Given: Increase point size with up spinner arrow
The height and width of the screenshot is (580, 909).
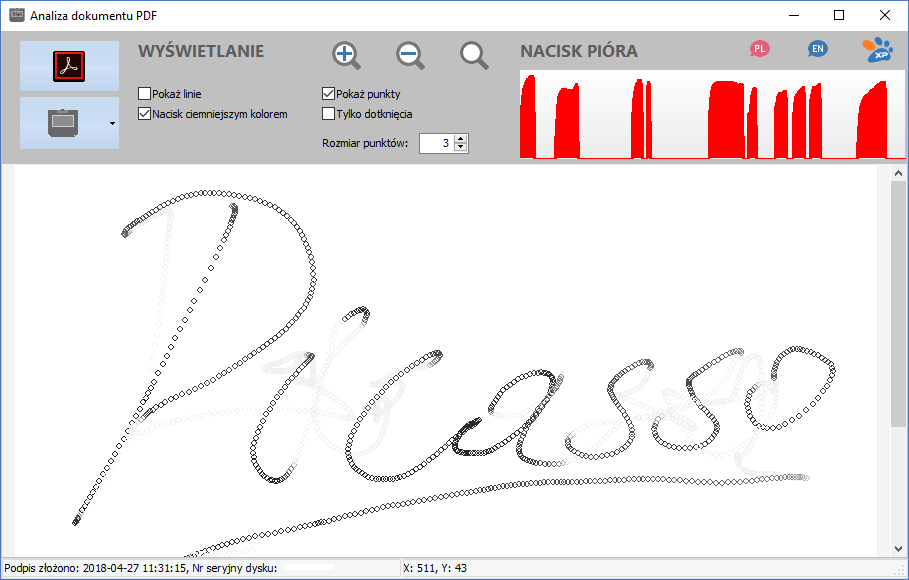Looking at the screenshot, I should [x=460, y=139].
